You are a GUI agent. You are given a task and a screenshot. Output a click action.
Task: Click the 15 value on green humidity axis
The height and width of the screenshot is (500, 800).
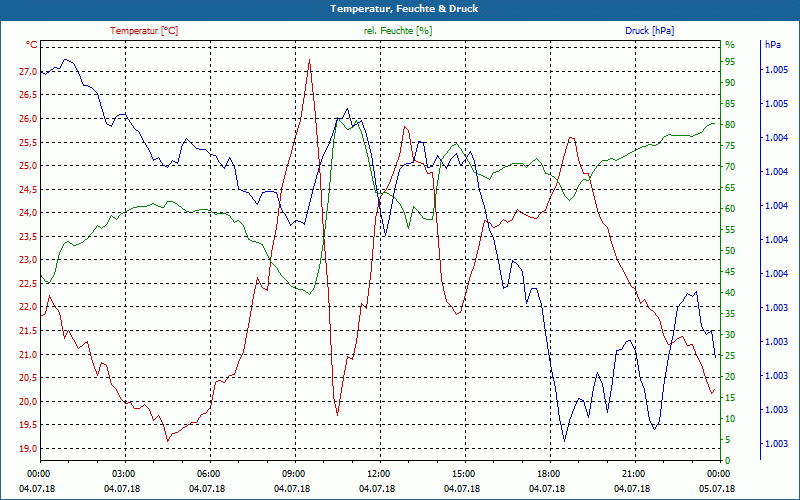point(730,398)
